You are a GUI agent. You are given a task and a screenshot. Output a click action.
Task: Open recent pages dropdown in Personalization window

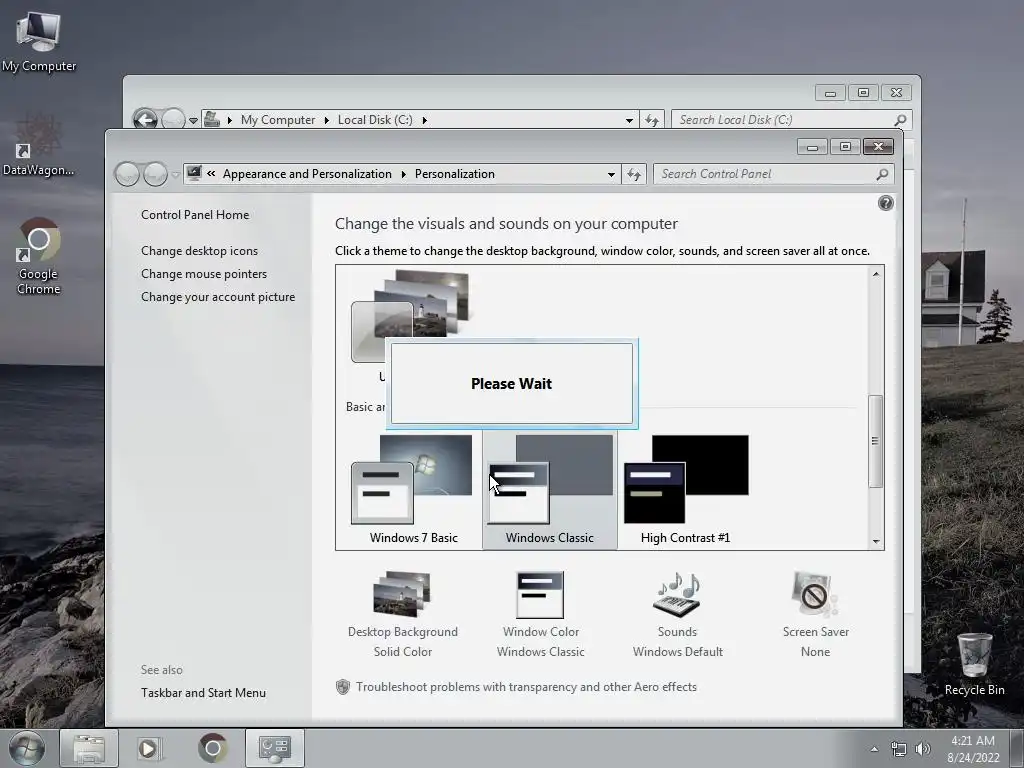175,175
